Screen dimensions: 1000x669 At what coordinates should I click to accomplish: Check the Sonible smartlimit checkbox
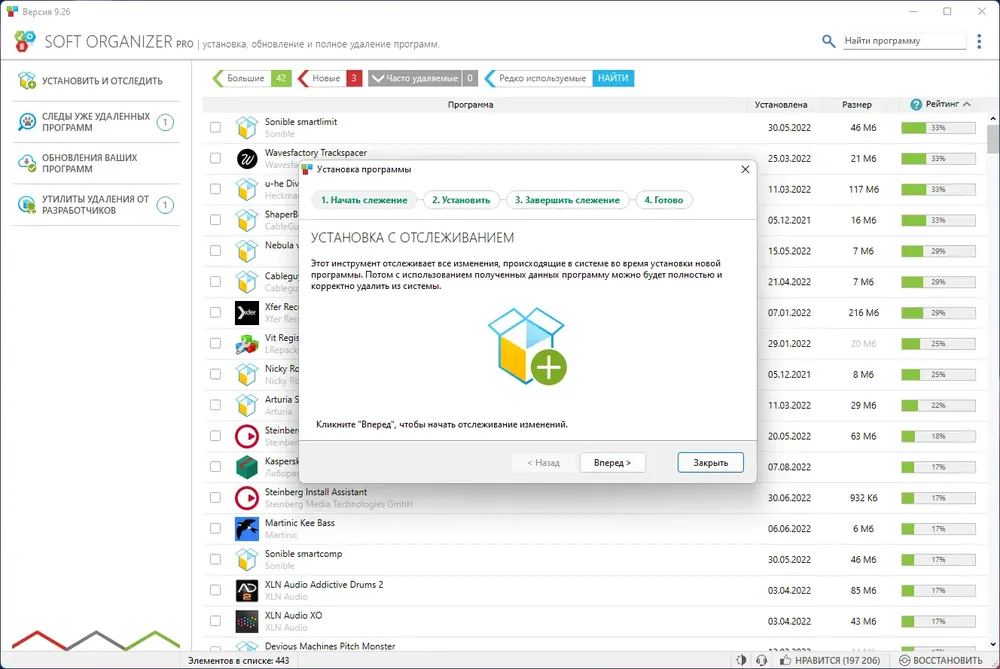click(216, 128)
